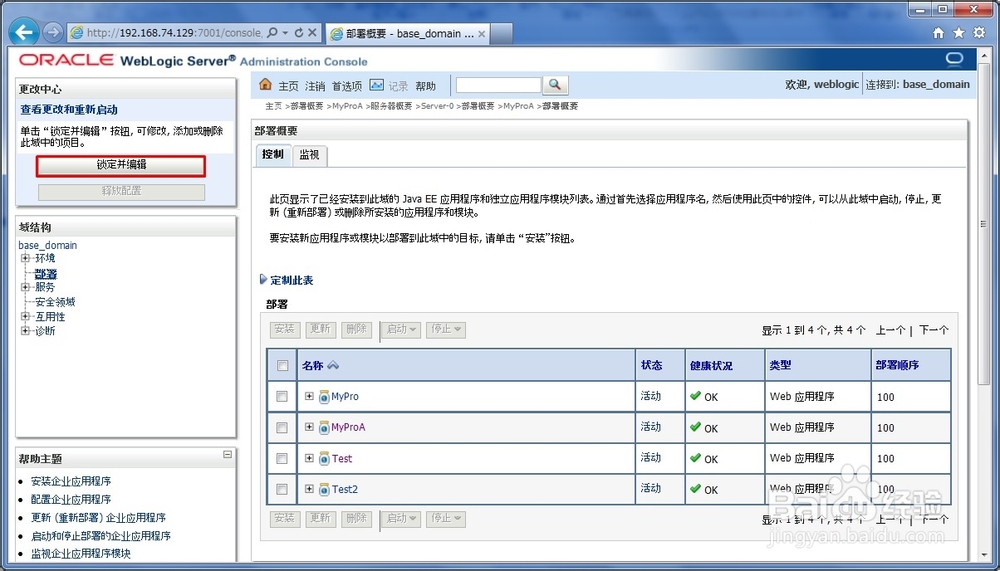Collapse the 帮助主题 panel minimize icon
The width and height of the screenshot is (1000, 571).
click(228, 454)
